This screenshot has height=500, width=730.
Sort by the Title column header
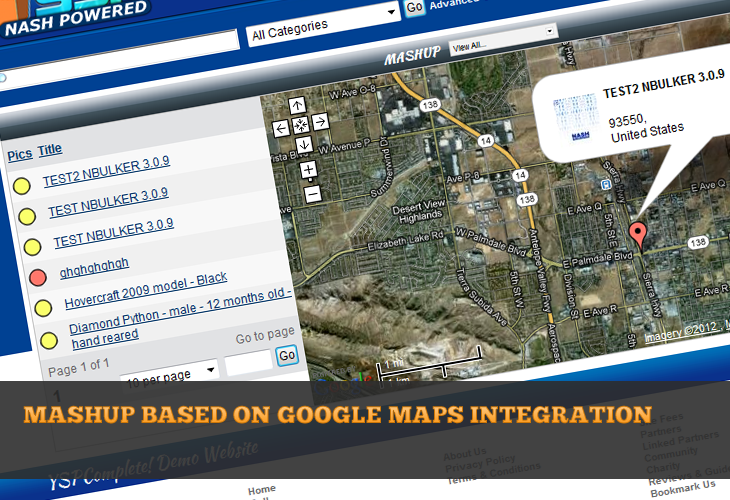click(x=50, y=150)
